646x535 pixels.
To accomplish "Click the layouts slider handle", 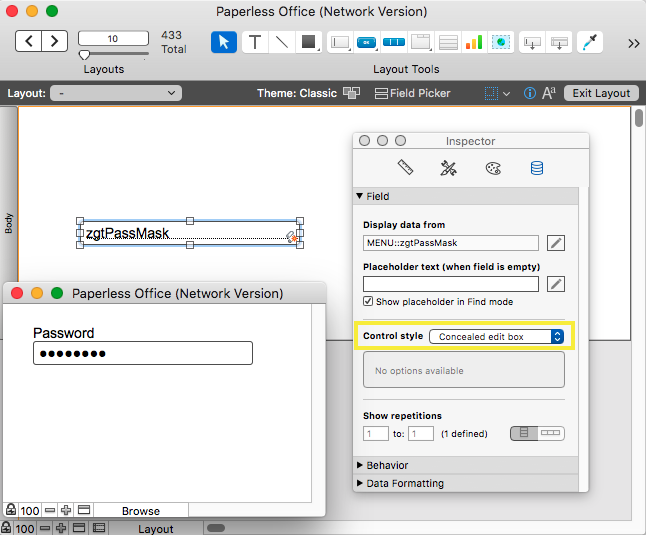I will [x=84, y=55].
